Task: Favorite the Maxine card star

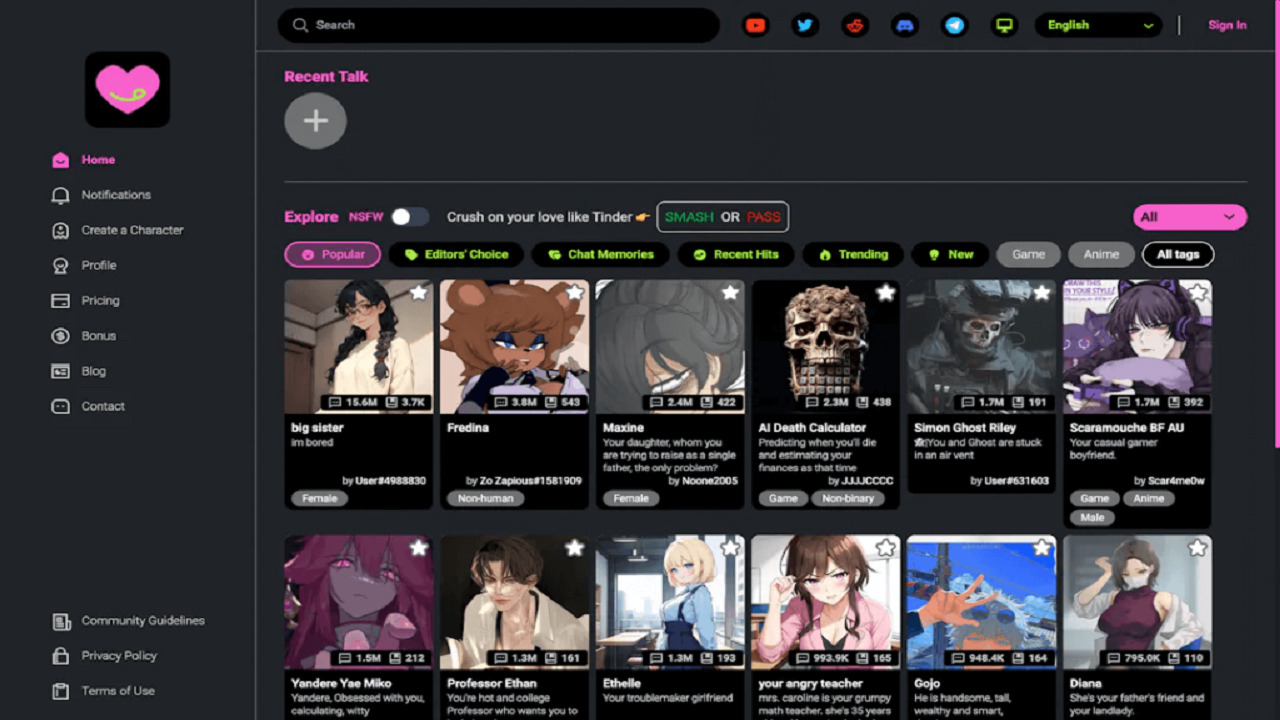Action: click(x=731, y=292)
